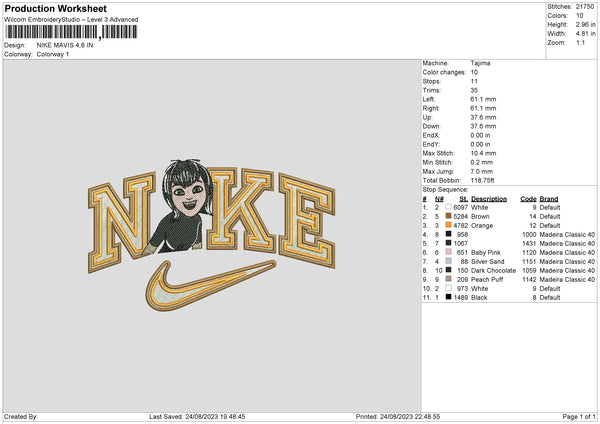Screen dimensions: 600x424
Task: Click code 1059 in the Dark Chocolate row
Action: click(x=529, y=271)
